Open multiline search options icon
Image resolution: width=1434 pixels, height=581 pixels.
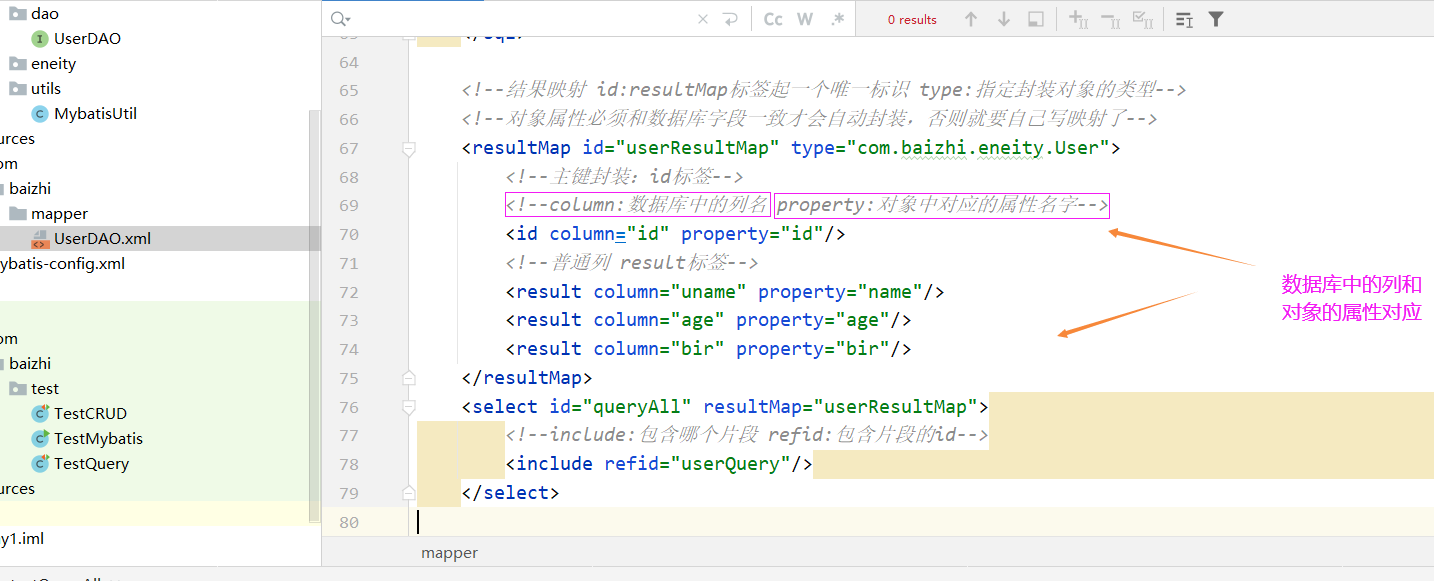click(1184, 19)
